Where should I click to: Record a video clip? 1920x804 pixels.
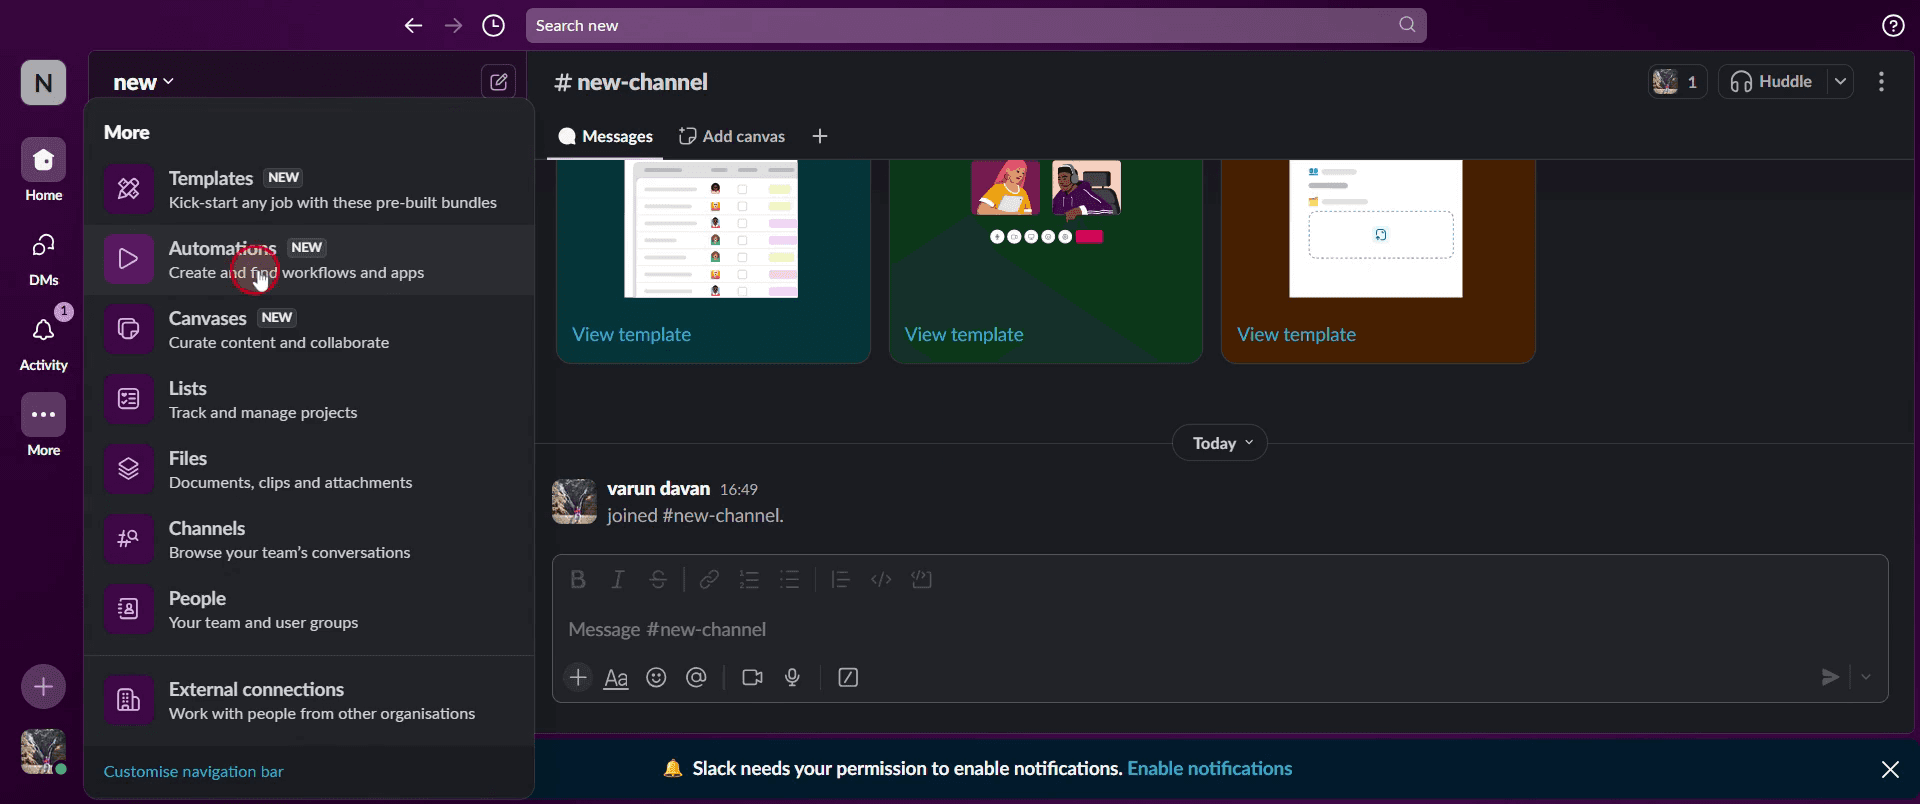(x=752, y=678)
